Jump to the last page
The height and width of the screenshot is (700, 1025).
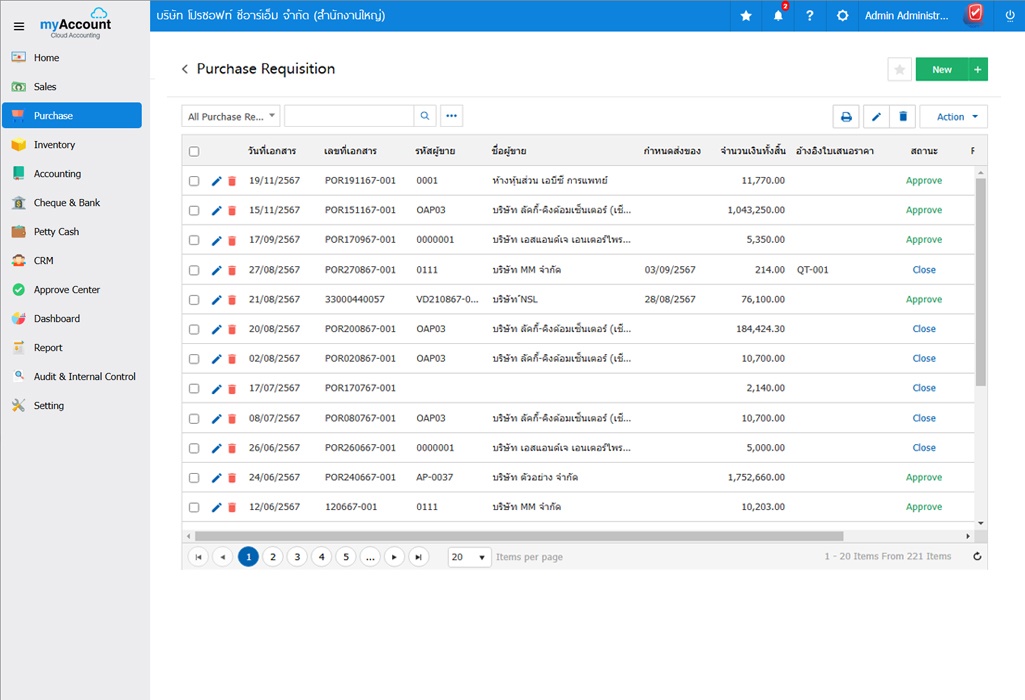(x=418, y=557)
